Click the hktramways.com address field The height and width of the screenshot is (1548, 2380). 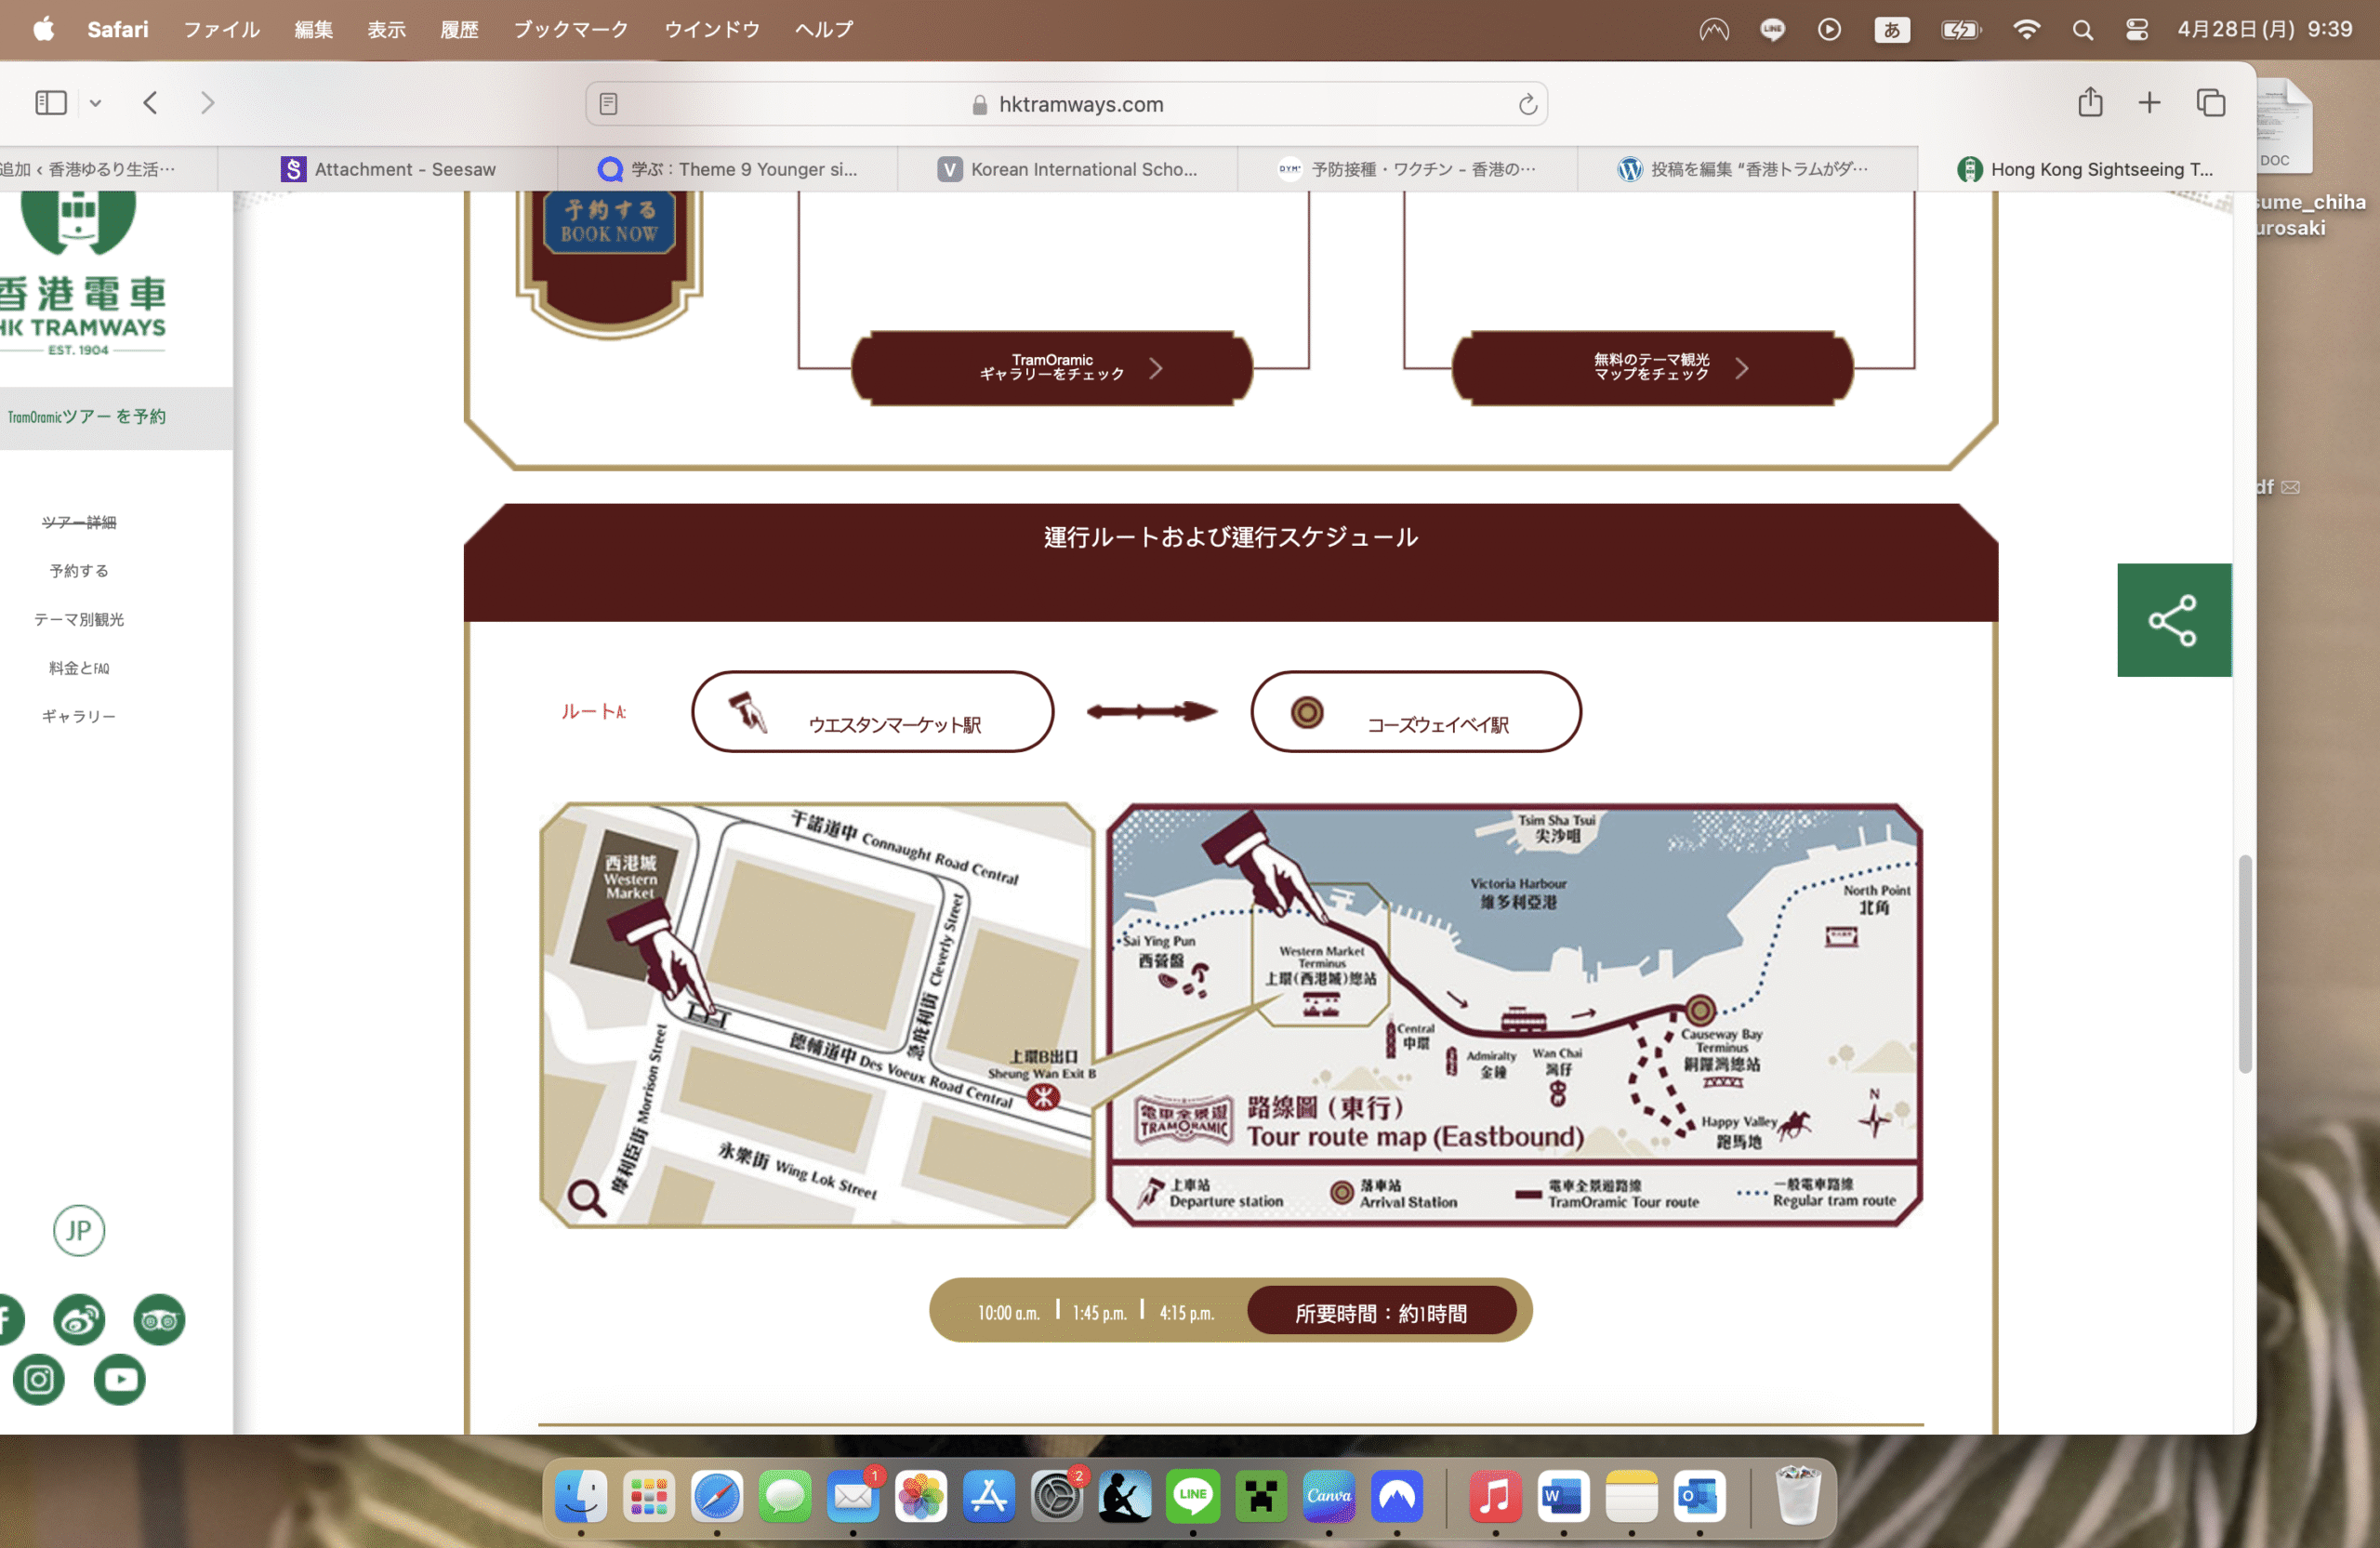click(1066, 104)
